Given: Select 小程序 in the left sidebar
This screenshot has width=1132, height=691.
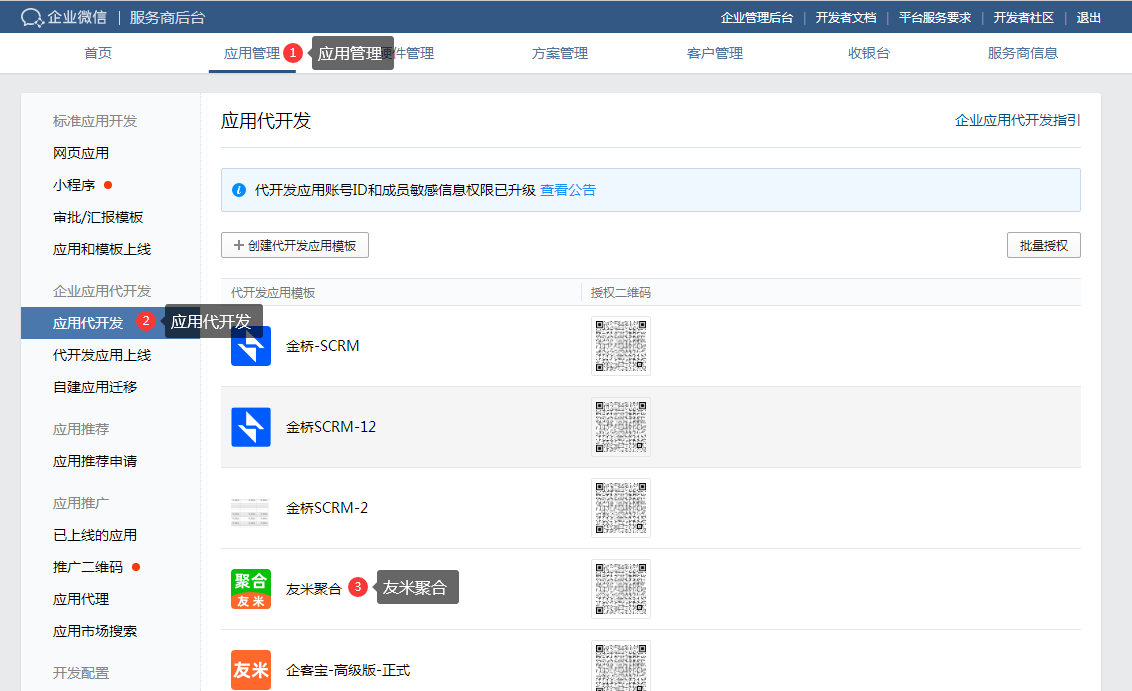Looking at the screenshot, I should 74,185.
